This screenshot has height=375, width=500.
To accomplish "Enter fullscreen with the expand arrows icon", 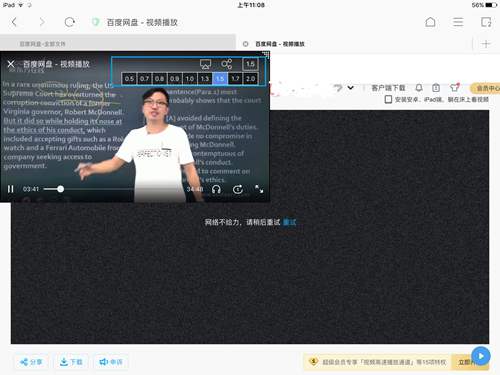I will click(259, 189).
